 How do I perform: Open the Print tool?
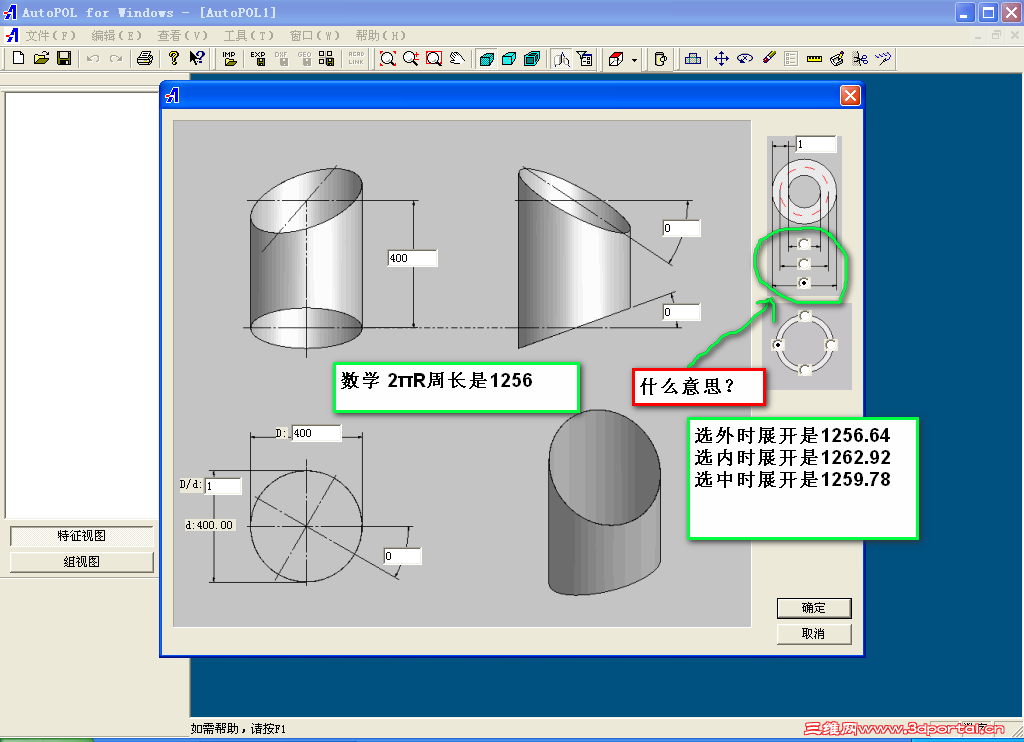pos(145,58)
